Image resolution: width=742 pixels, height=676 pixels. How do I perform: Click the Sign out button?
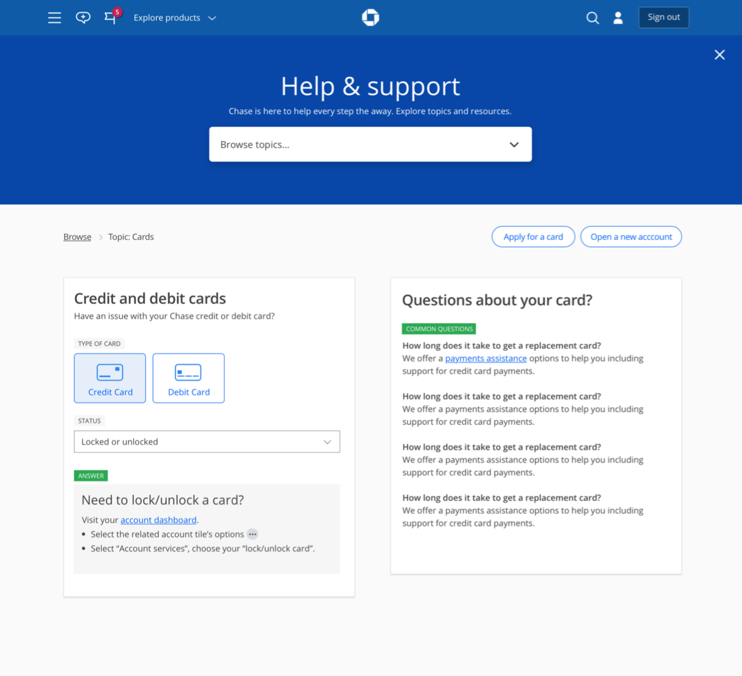[x=663, y=17]
